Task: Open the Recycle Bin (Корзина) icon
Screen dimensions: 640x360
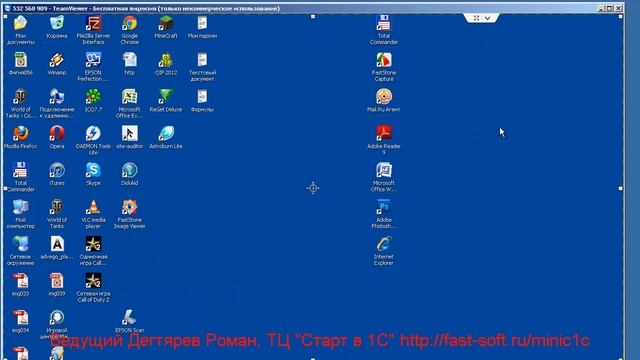Action: (x=57, y=23)
